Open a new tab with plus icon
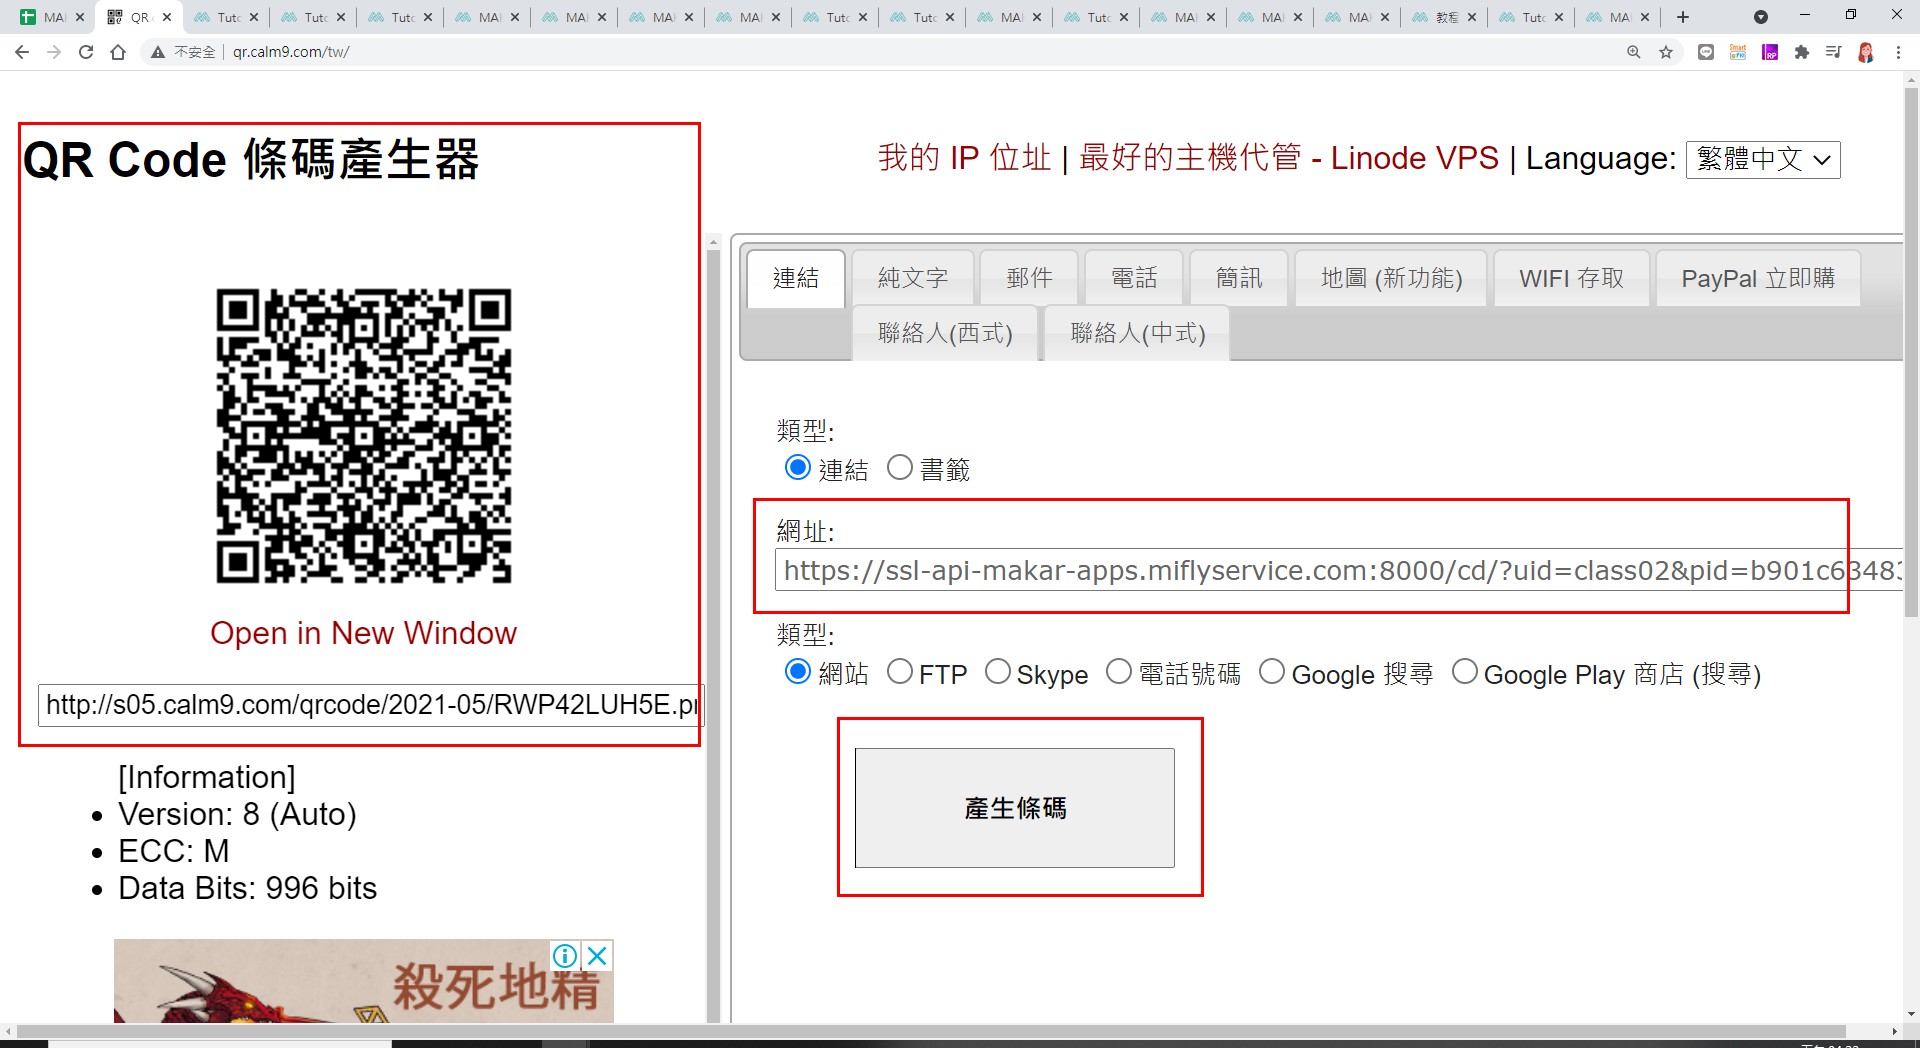Viewport: 1920px width, 1048px height. click(x=1683, y=17)
